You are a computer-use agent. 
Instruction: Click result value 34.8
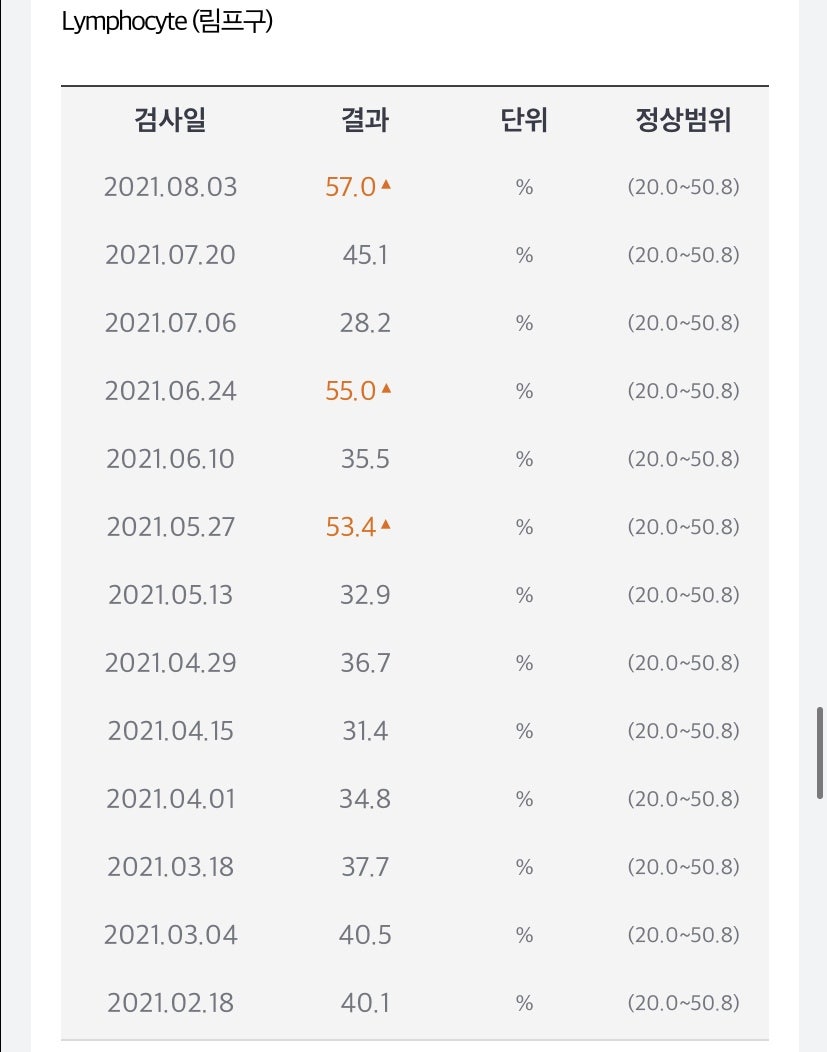365,798
